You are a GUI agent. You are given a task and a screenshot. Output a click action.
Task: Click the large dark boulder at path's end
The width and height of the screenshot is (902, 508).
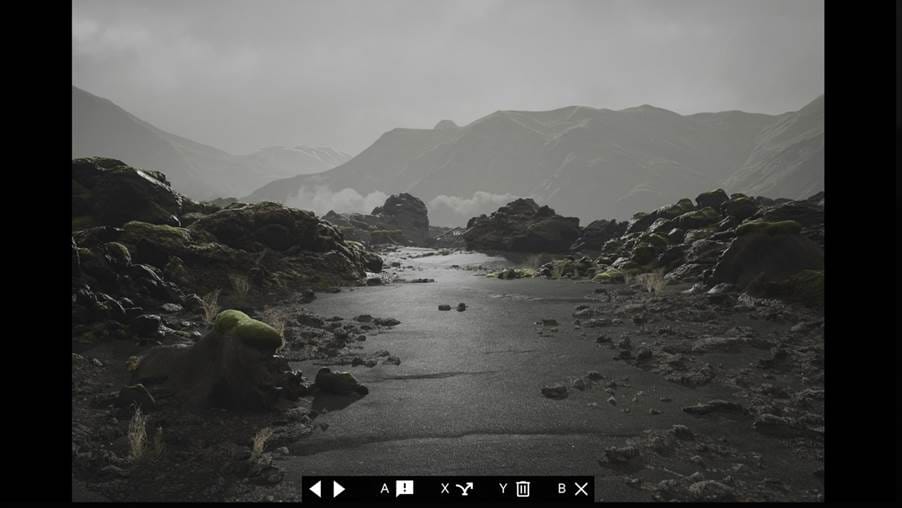520,226
